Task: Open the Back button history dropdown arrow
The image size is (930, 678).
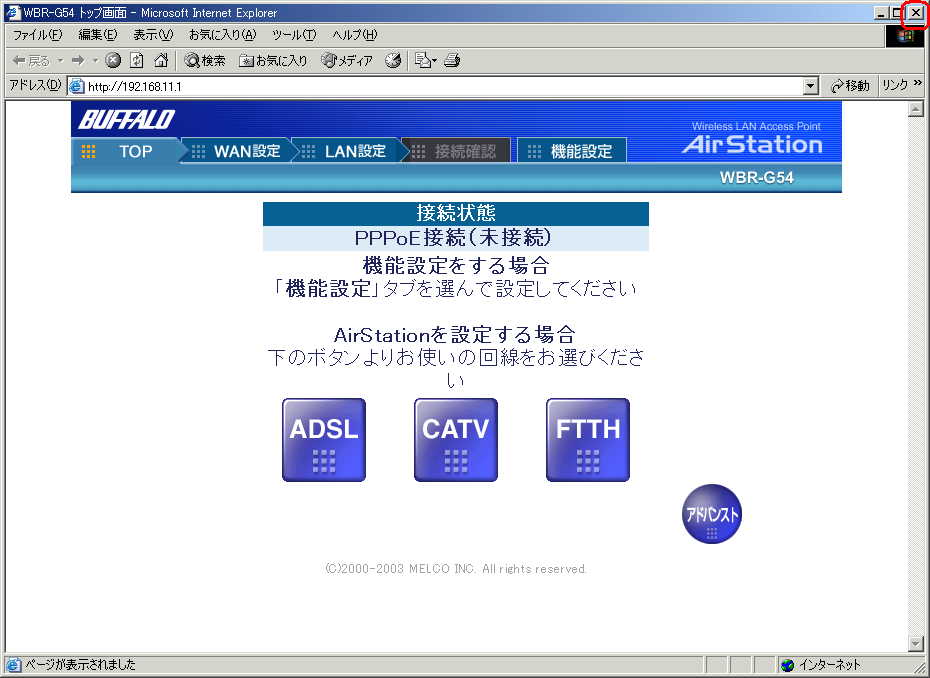Action: (x=60, y=61)
